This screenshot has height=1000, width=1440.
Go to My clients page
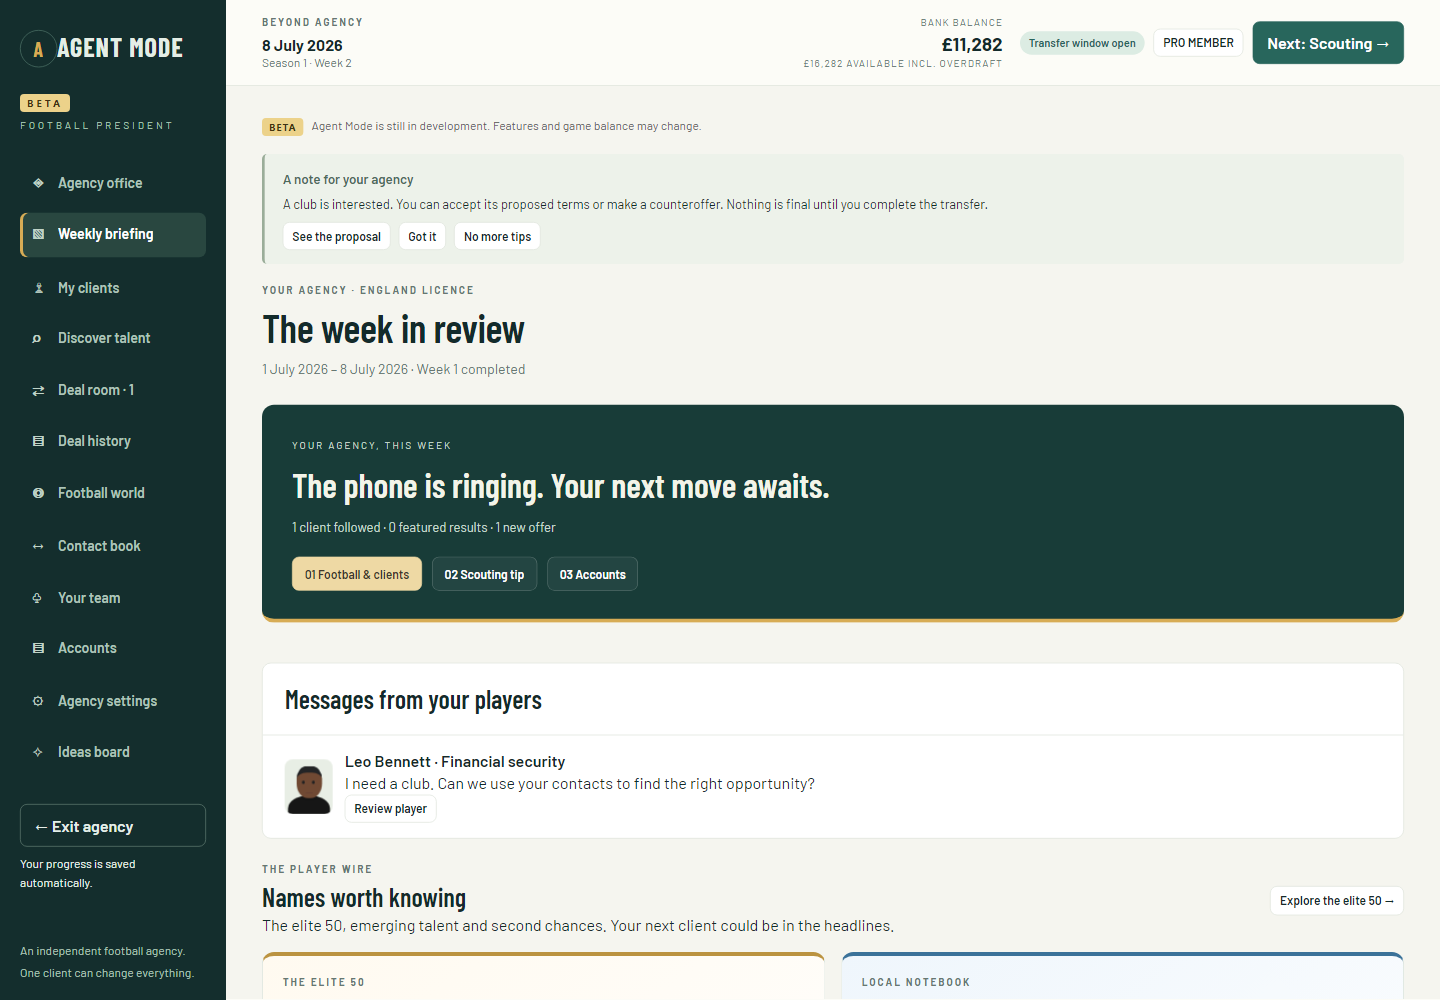click(x=113, y=288)
